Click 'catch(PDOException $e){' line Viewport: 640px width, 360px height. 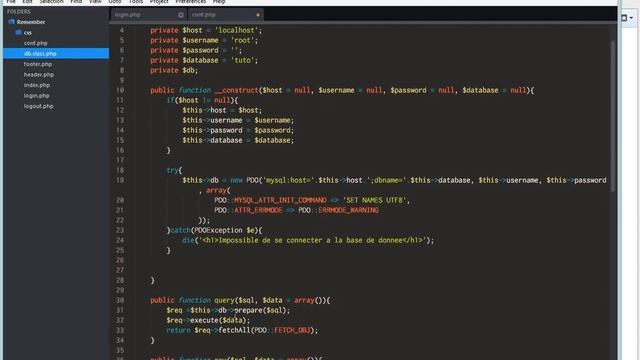point(214,231)
